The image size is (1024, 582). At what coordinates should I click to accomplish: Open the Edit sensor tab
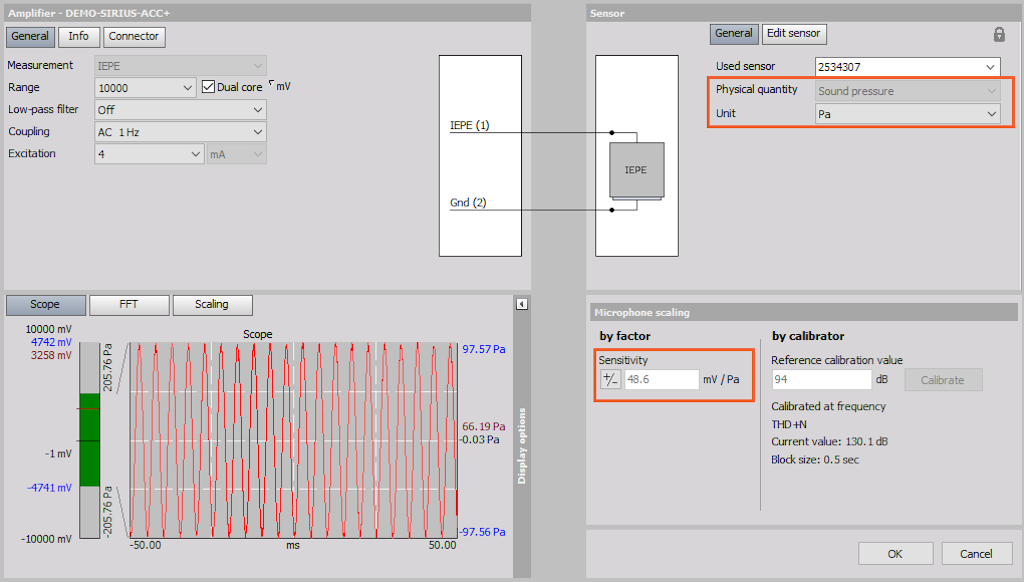(x=794, y=33)
